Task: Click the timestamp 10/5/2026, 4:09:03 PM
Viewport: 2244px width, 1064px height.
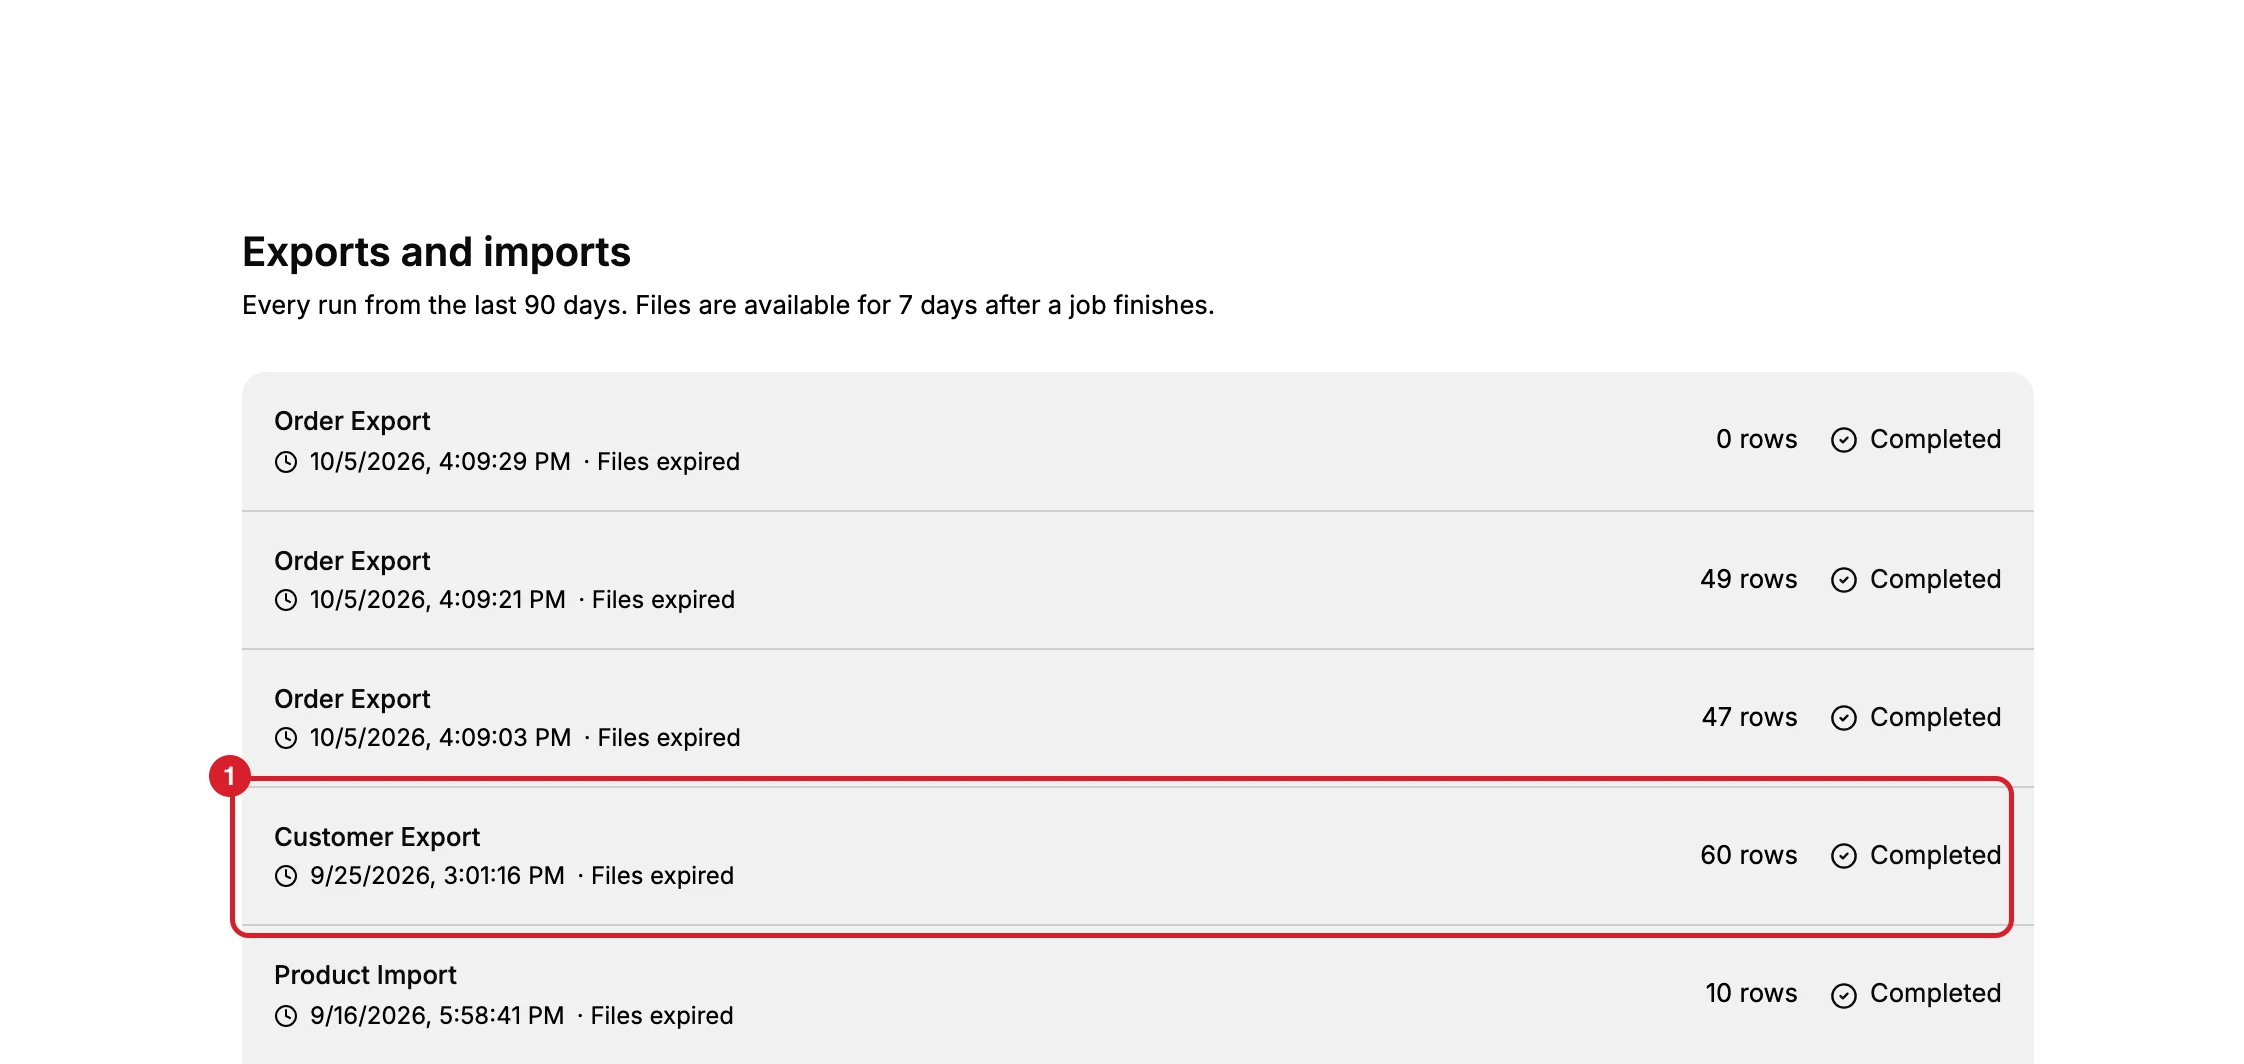Action: tap(440, 738)
